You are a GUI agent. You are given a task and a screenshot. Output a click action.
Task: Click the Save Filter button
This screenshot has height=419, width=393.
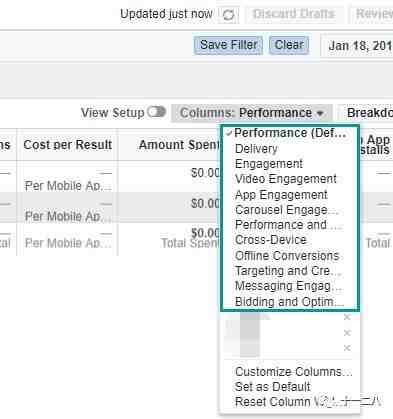click(x=228, y=45)
